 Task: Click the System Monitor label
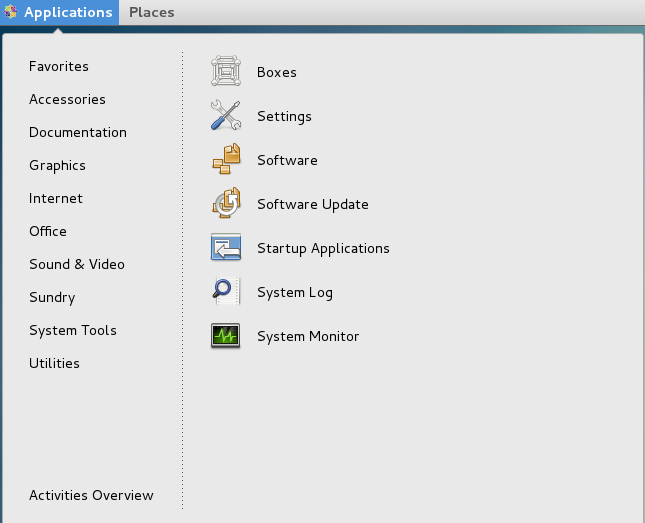tap(308, 337)
